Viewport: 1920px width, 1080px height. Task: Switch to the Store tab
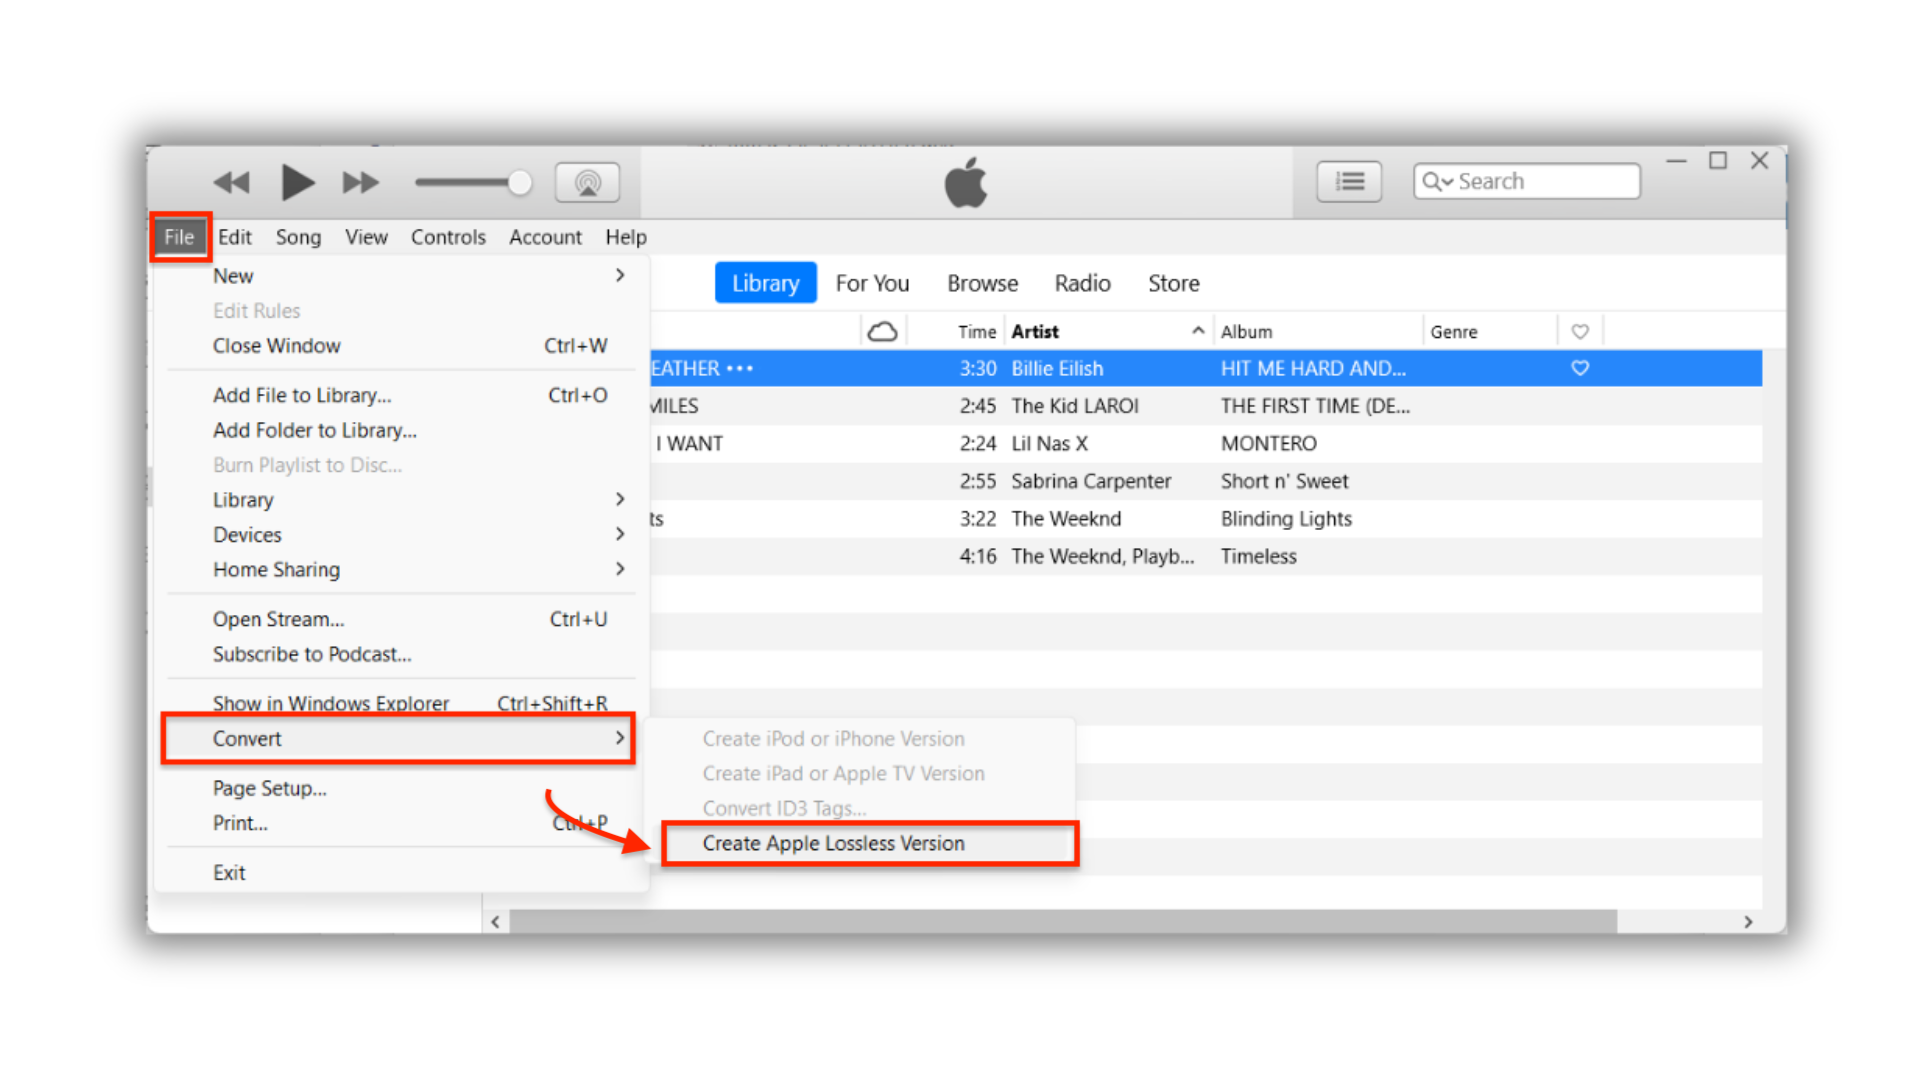pos(1173,283)
